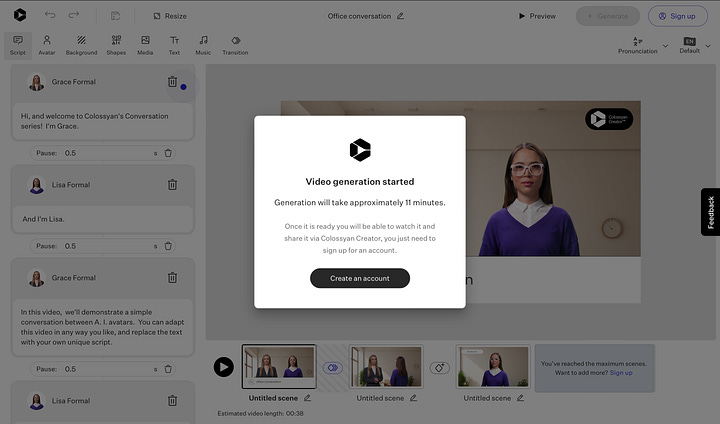This screenshot has height=424, width=720.
Task: Delete the second Grace Formal script block
Action: pyautogui.click(x=172, y=277)
